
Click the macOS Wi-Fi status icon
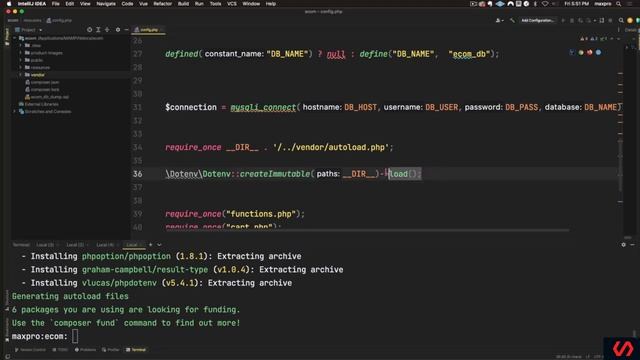click(545, 4)
